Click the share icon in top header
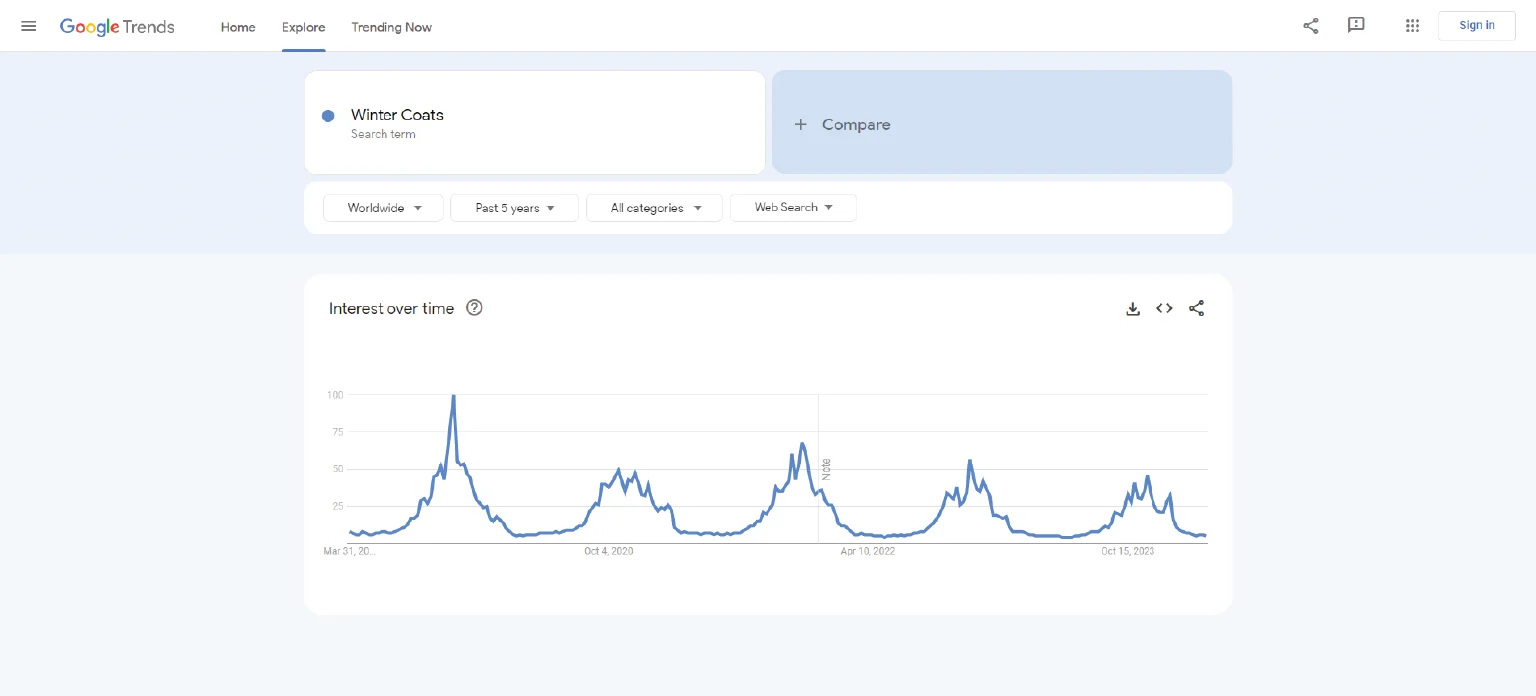Viewport: 1536px width, 696px height. point(1310,26)
